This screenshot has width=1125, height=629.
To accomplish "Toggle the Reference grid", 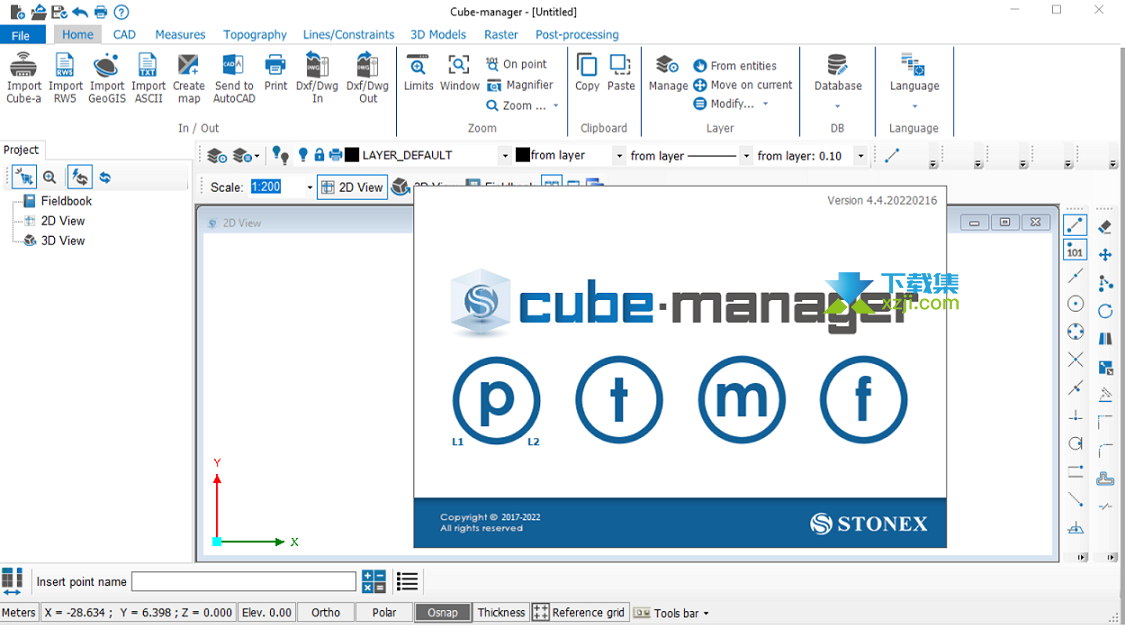I will (579, 613).
